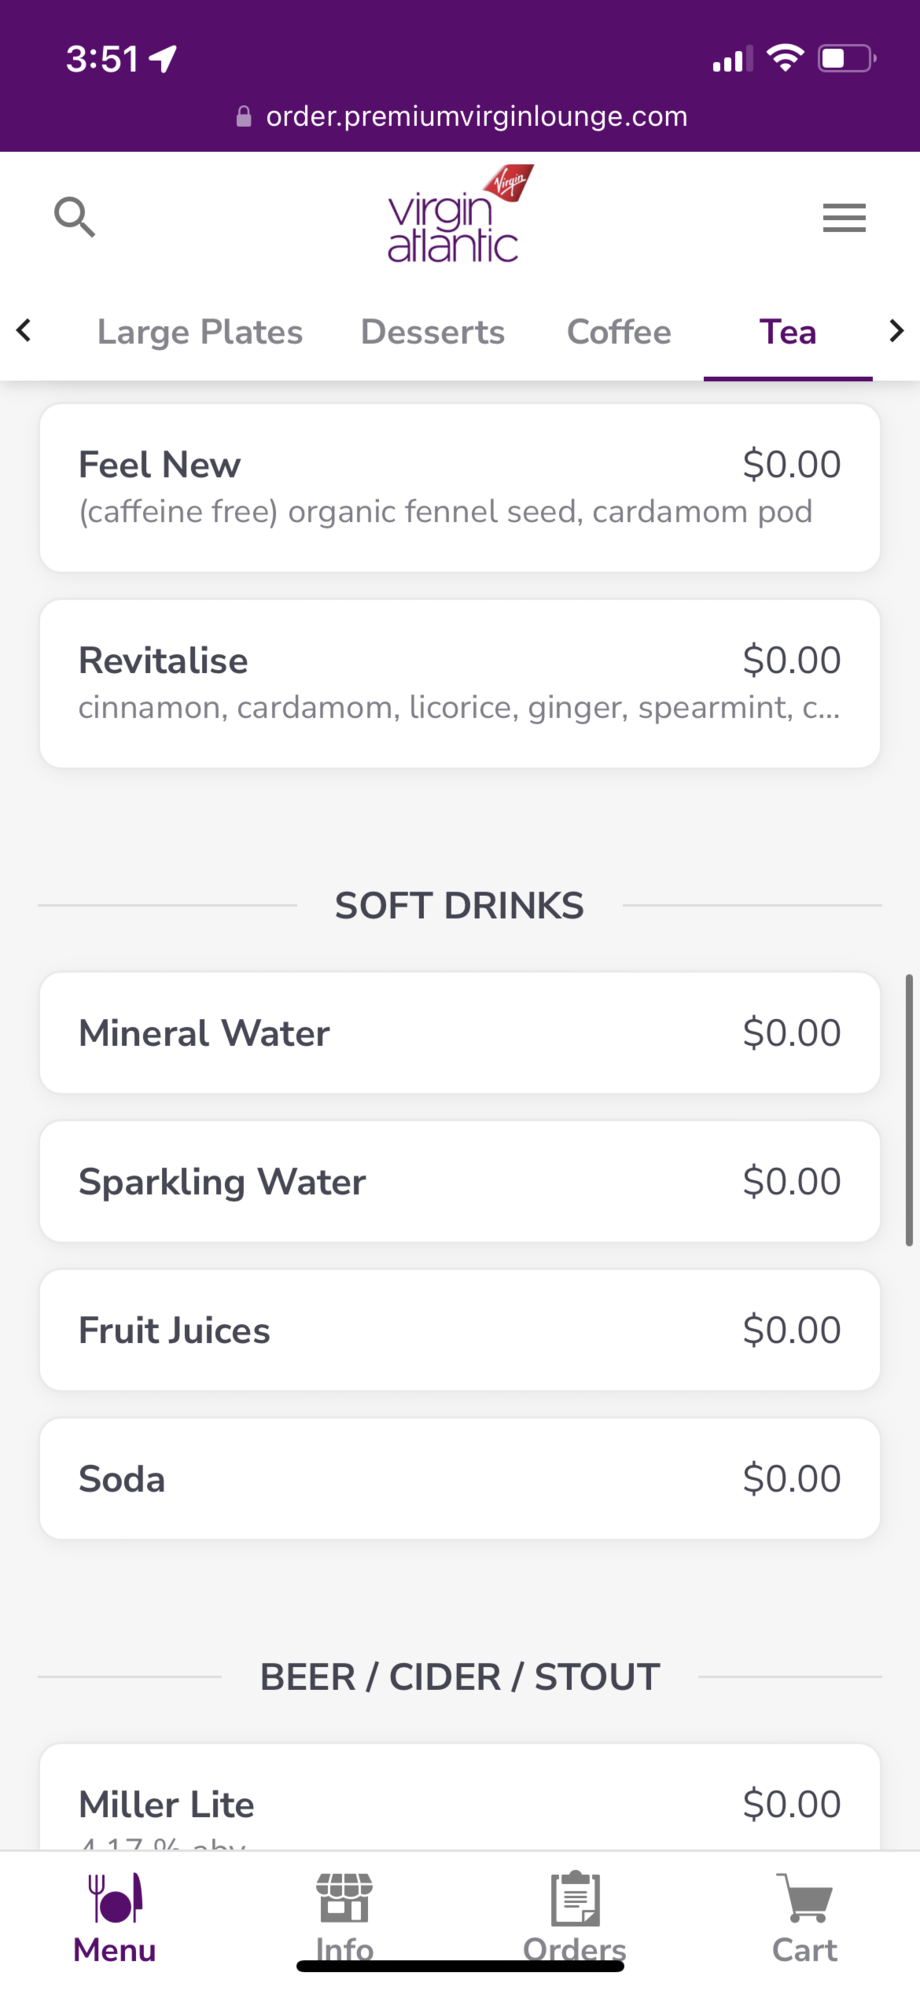
Task: Choose the Feel New tea item
Action: click(460, 488)
